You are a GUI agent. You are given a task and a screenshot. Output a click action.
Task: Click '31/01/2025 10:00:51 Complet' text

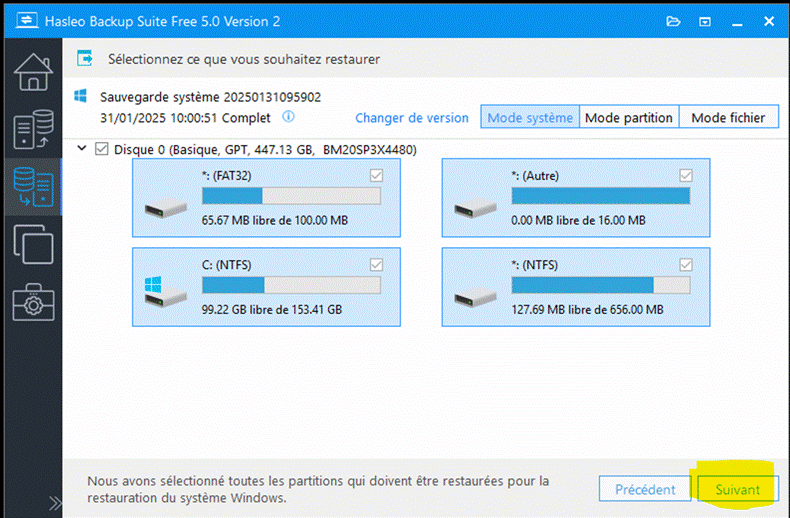tap(185, 118)
